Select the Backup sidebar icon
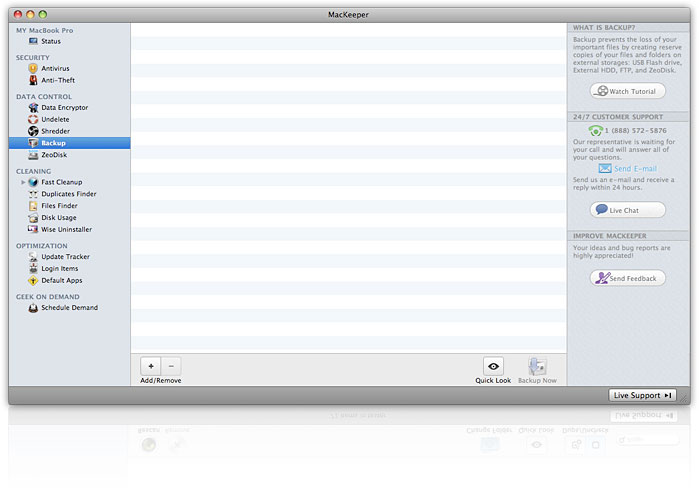The height and width of the screenshot is (496, 699). [x=33, y=143]
